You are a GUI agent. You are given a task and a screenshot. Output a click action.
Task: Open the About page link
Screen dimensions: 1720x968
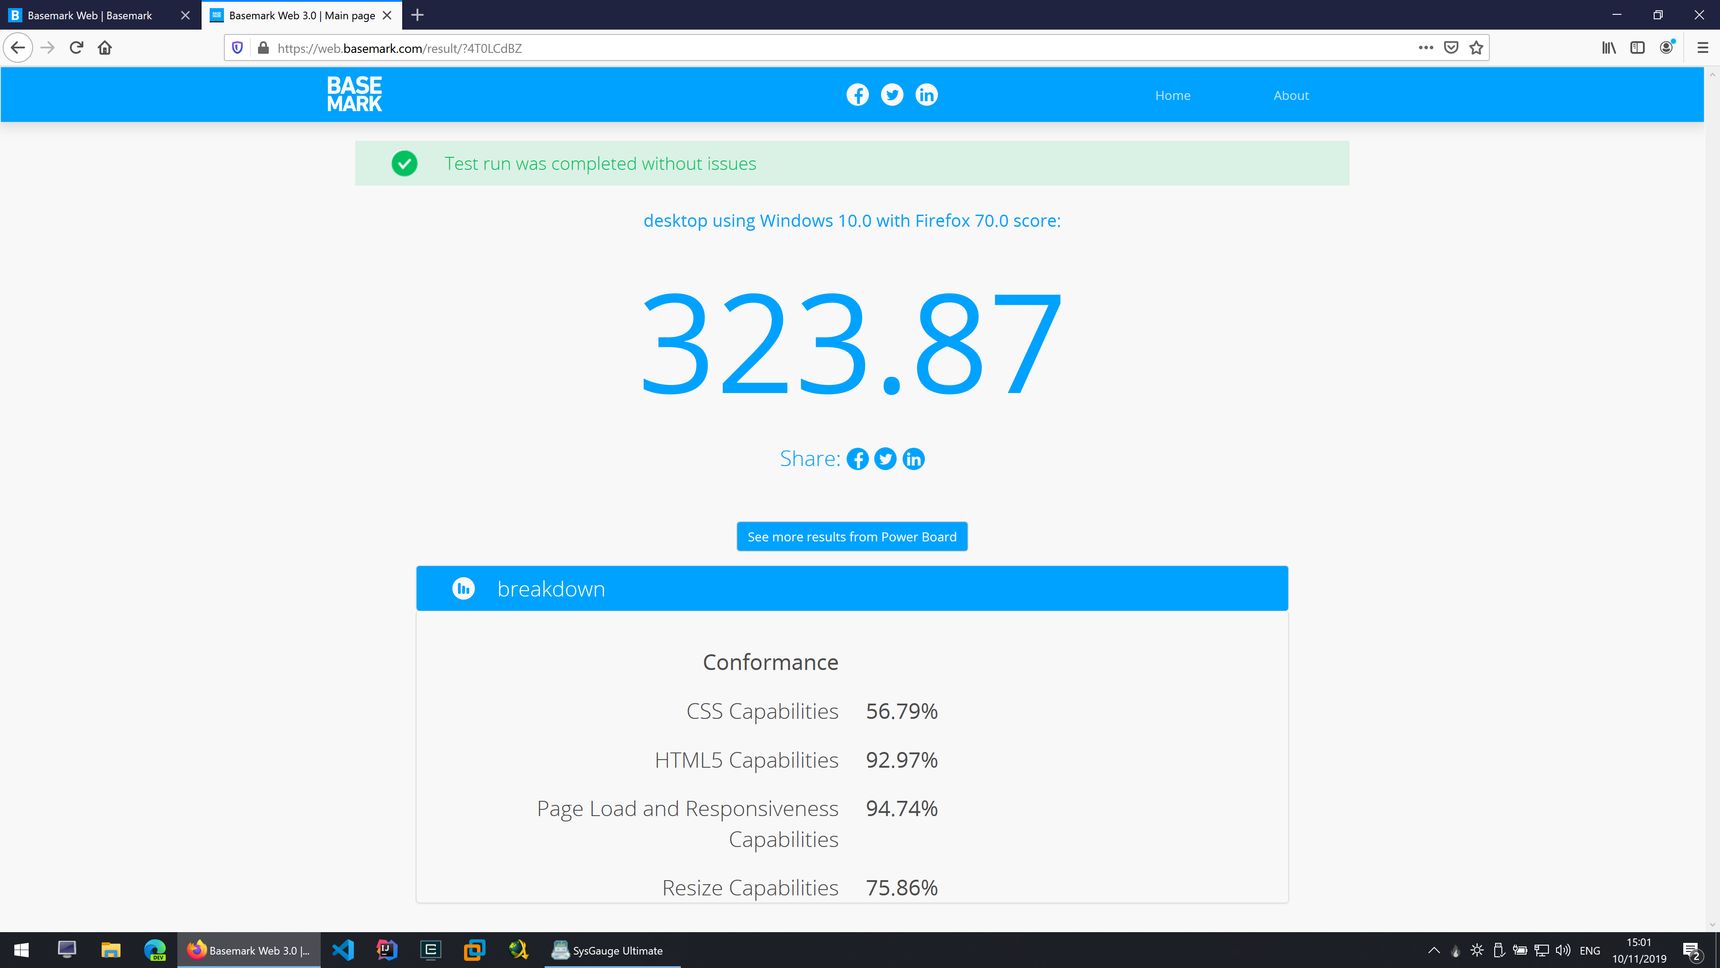click(1291, 95)
